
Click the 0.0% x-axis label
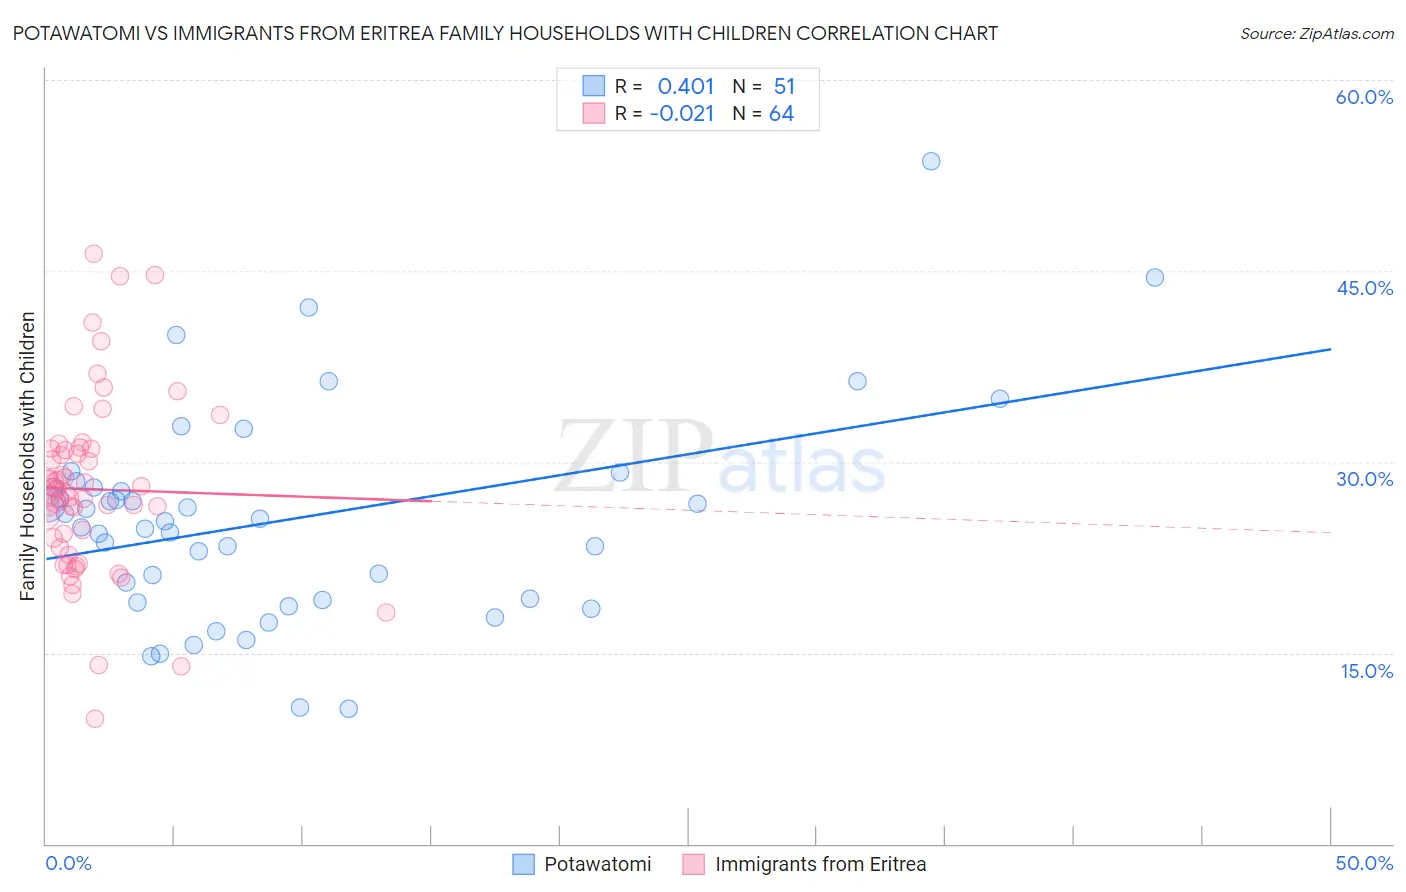tap(69, 863)
